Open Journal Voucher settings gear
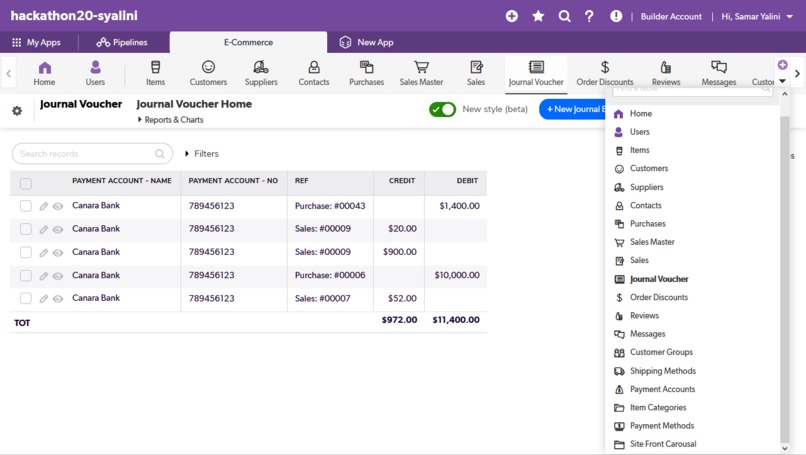The image size is (806, 455). click(x=17, y=111)
